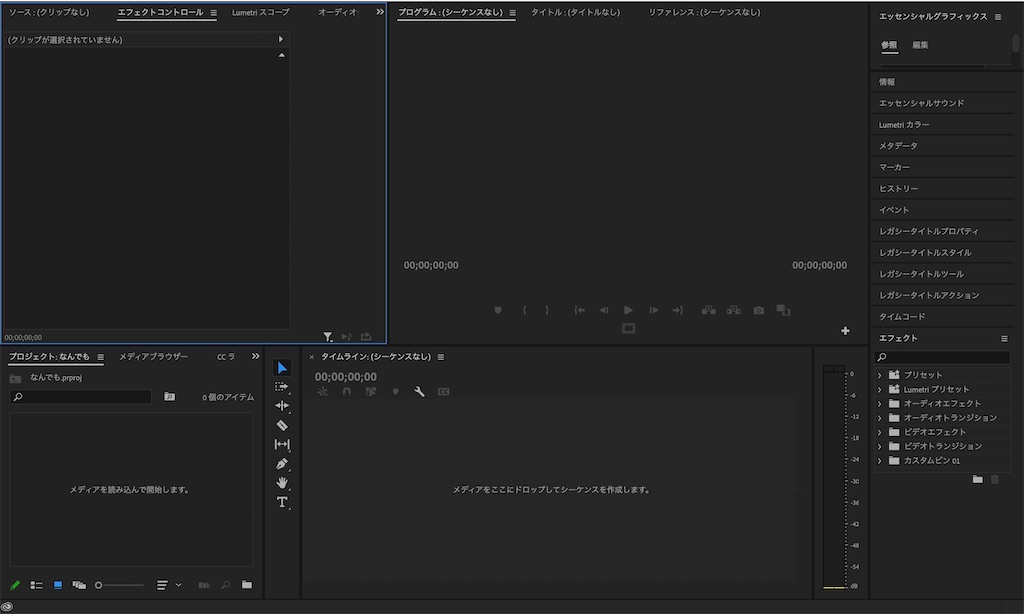Image resolution: width=1024 pixels, height=614 pixels.
Task: Click the create search bin icon beside Project search
Action: (169, 396)
